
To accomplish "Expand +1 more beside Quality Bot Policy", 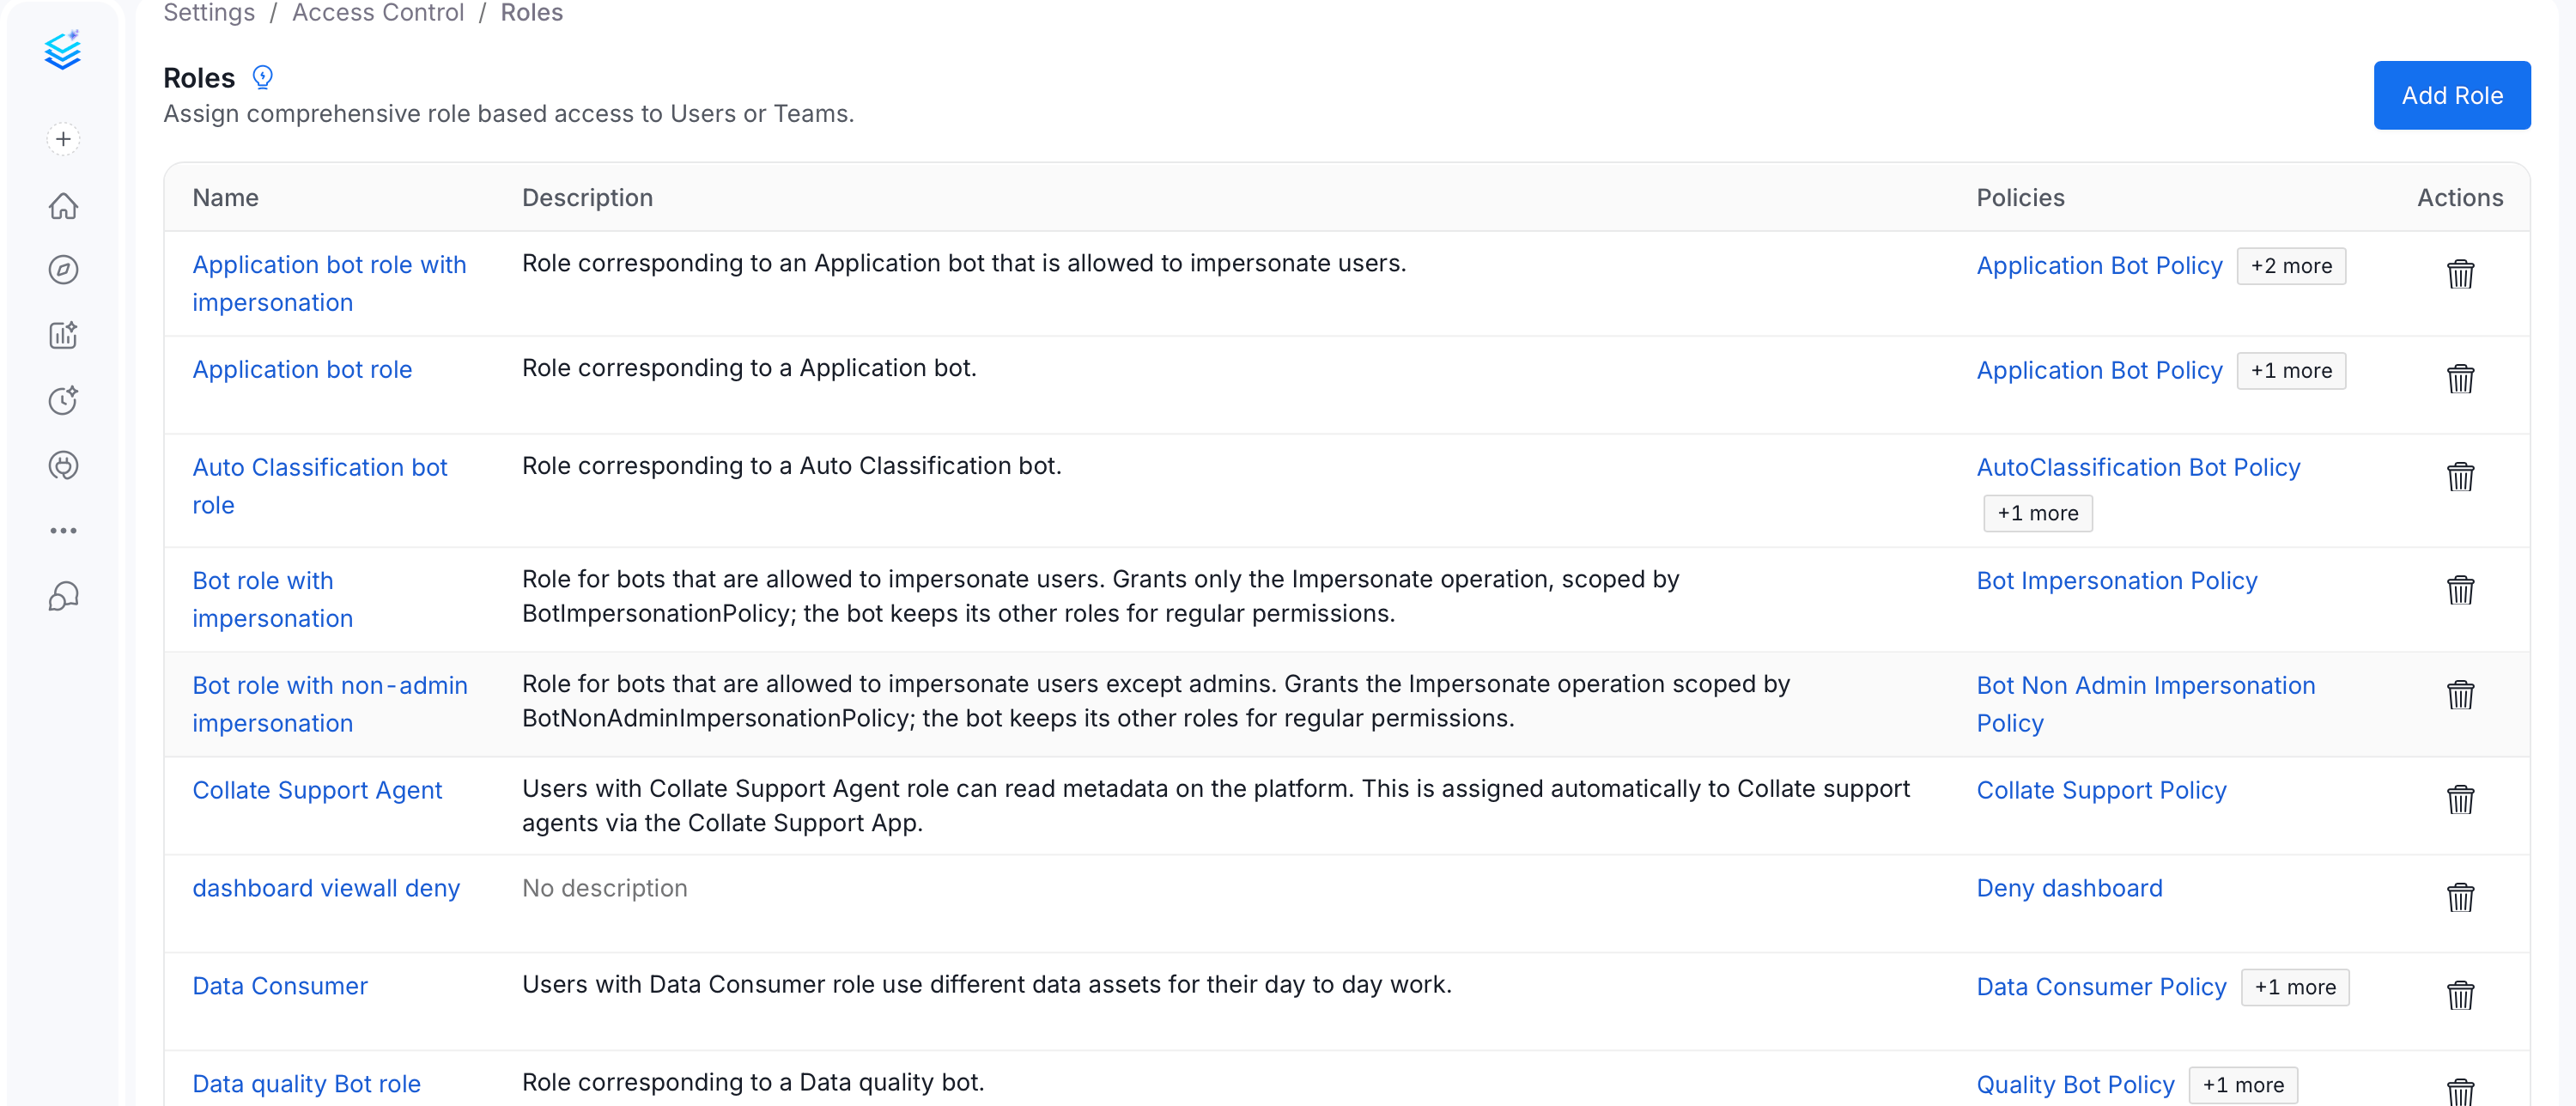I will click(2243, 1086).
